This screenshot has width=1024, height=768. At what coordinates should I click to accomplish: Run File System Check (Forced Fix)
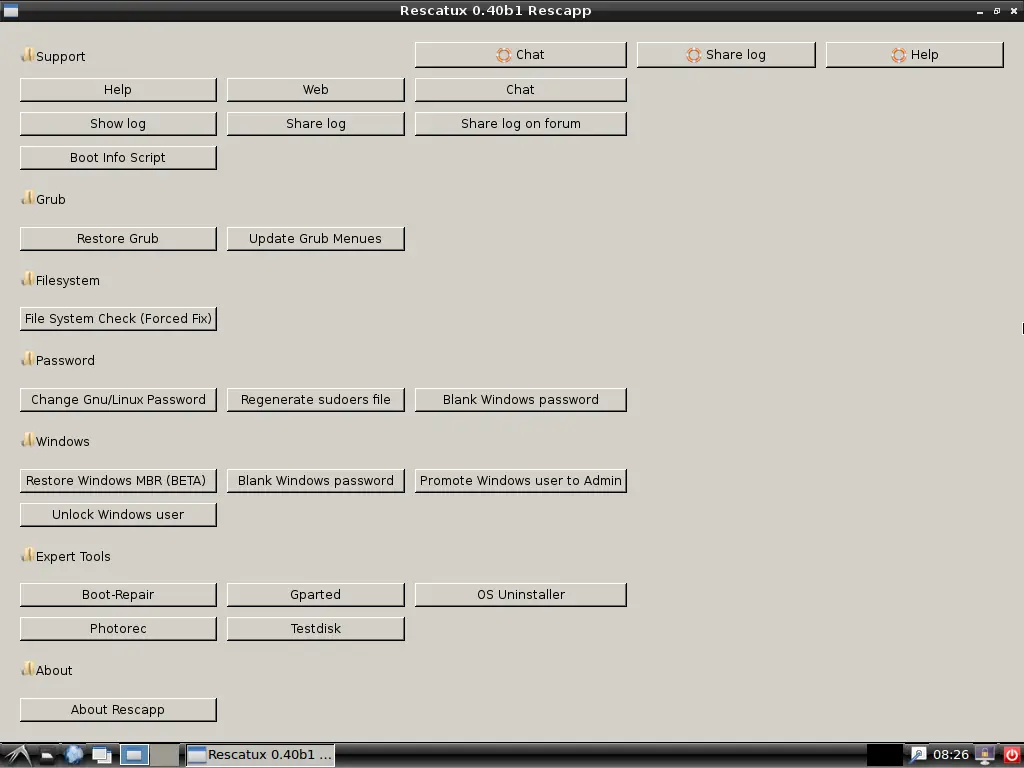point(118,319)
